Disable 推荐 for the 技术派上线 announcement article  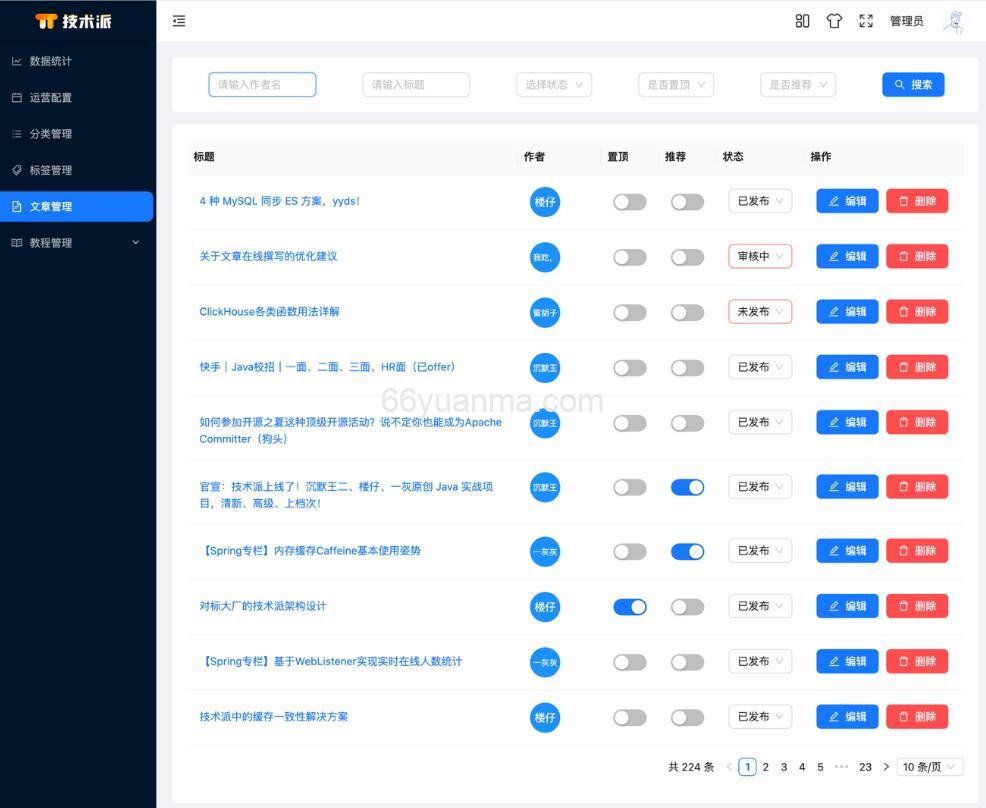point(687,487)
